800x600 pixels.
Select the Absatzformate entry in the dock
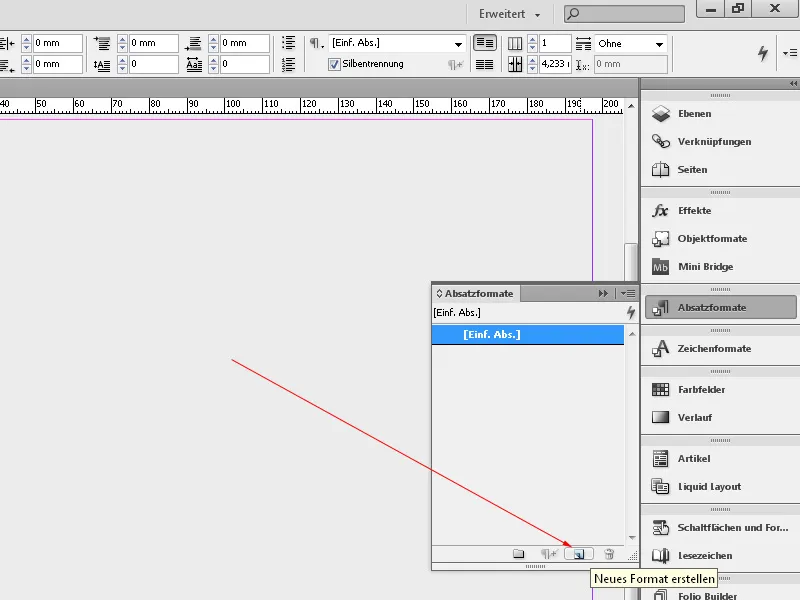720,308
